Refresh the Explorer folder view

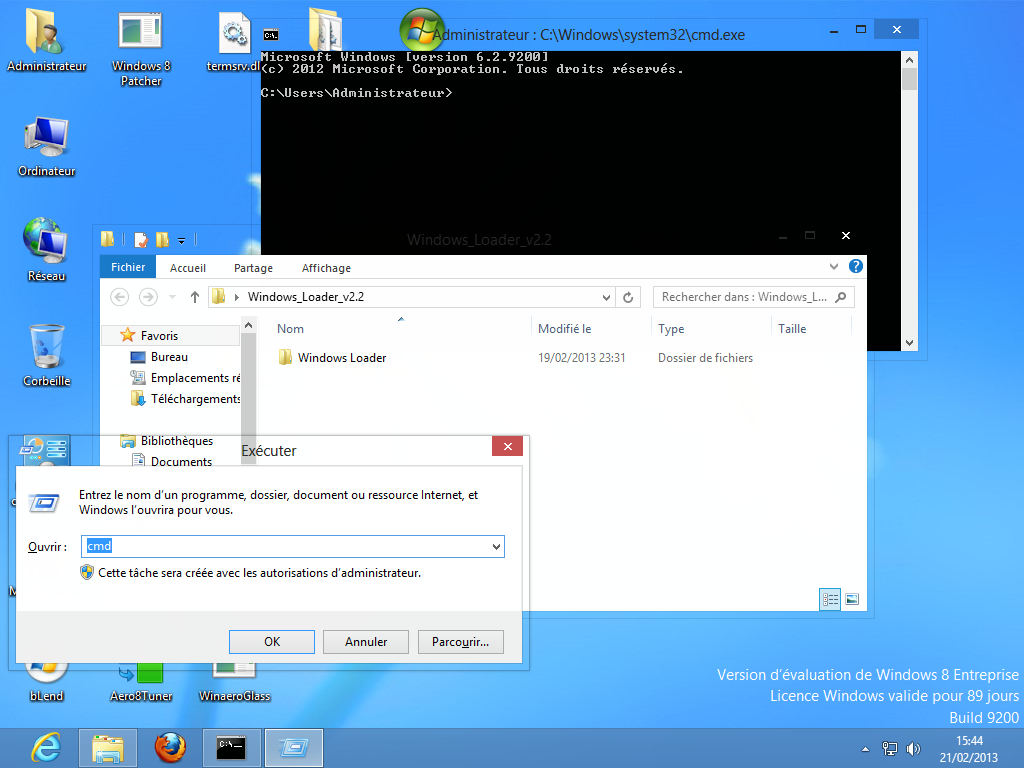tap(628, 297)
